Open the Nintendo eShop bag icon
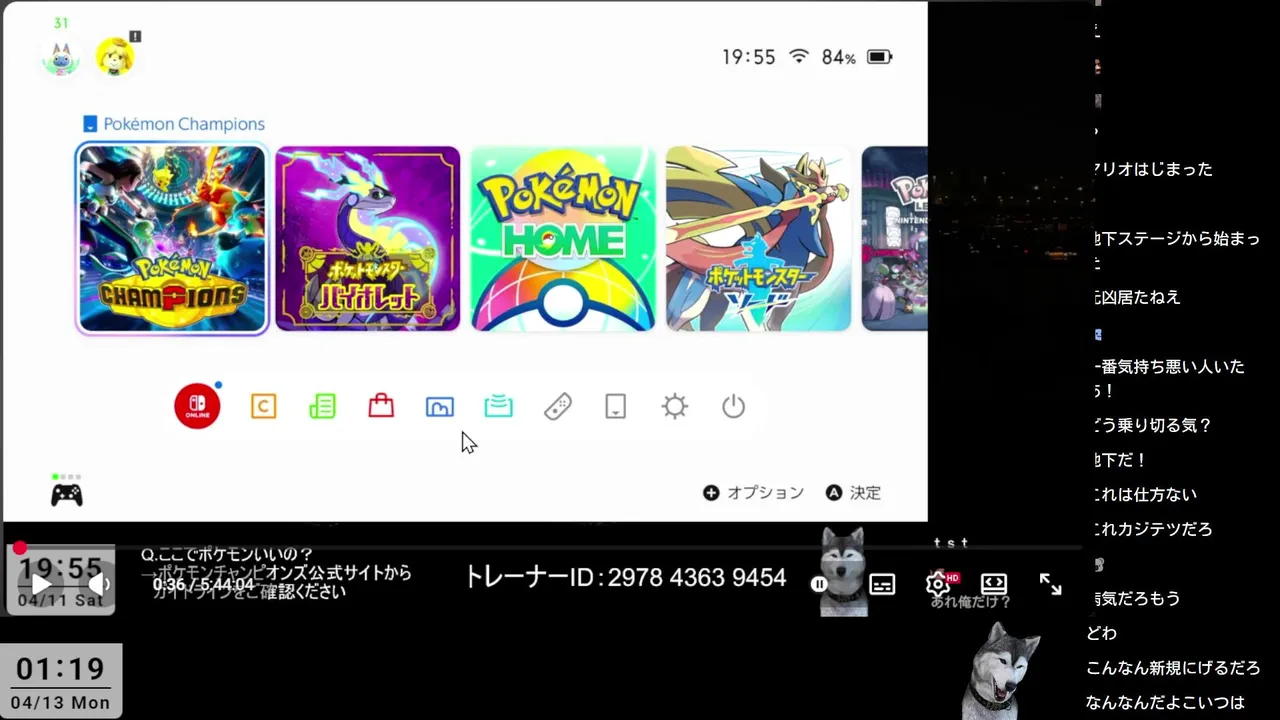This screenshot has width=1280, height=720. 381,406
